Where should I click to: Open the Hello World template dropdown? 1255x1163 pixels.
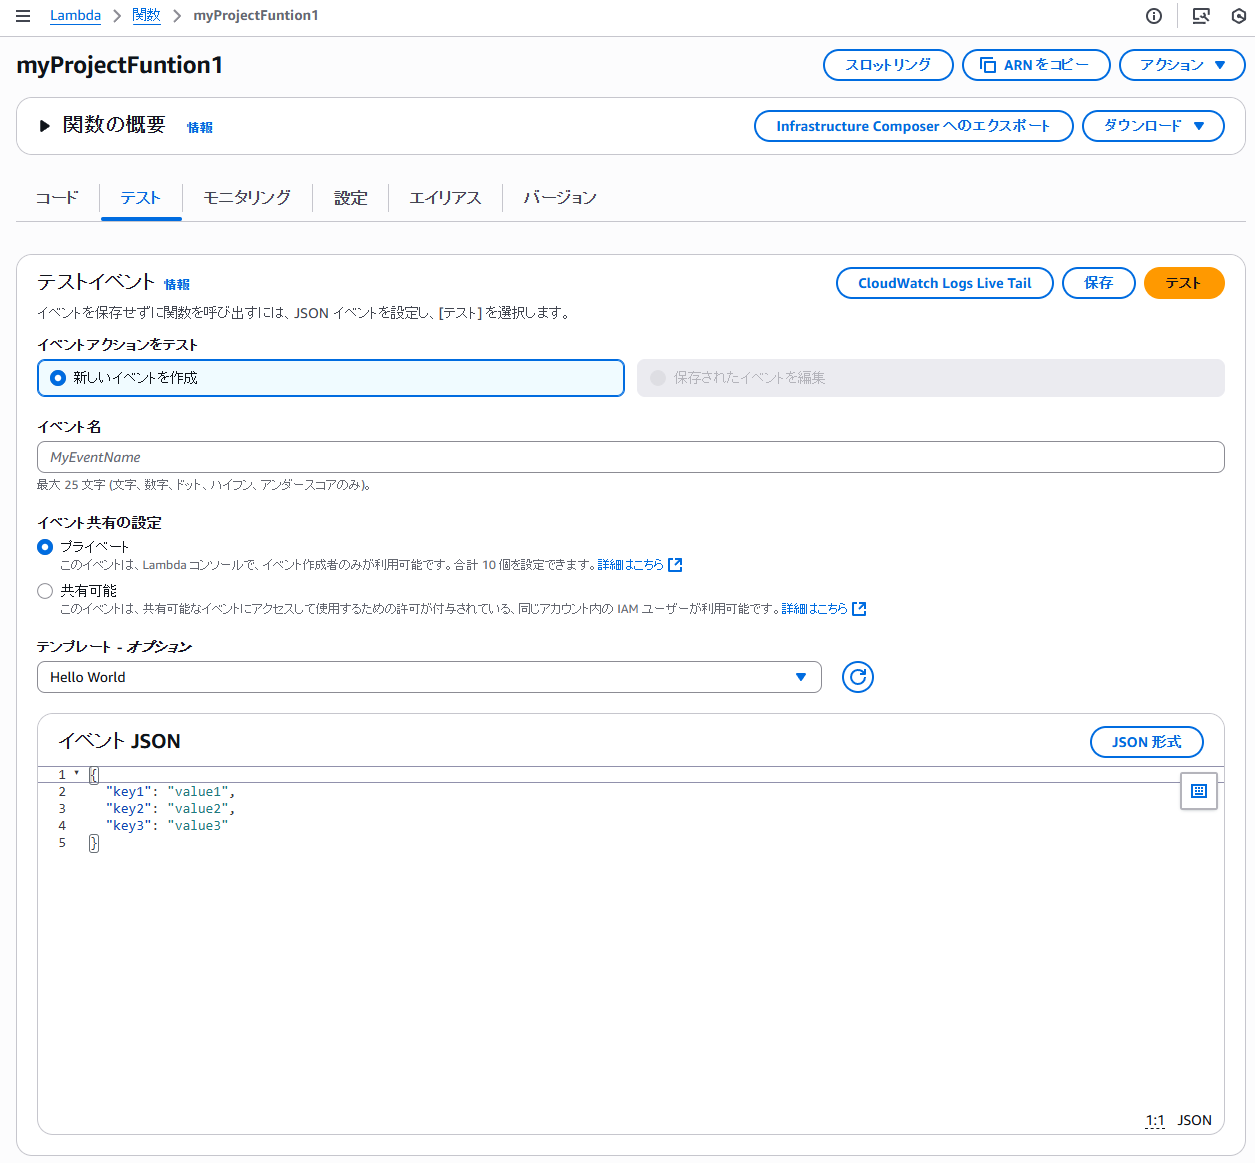pos(429,677)
